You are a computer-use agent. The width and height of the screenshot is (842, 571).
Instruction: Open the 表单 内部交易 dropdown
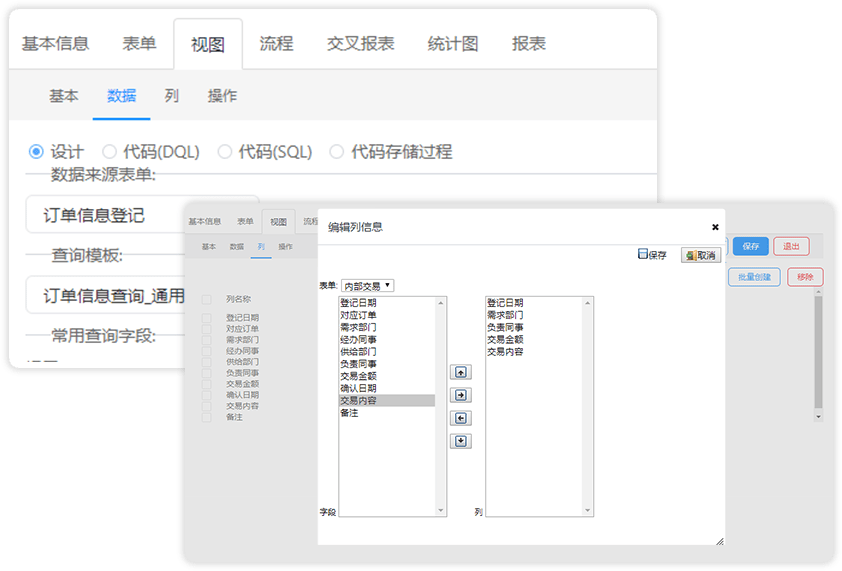tap(368, 286)
